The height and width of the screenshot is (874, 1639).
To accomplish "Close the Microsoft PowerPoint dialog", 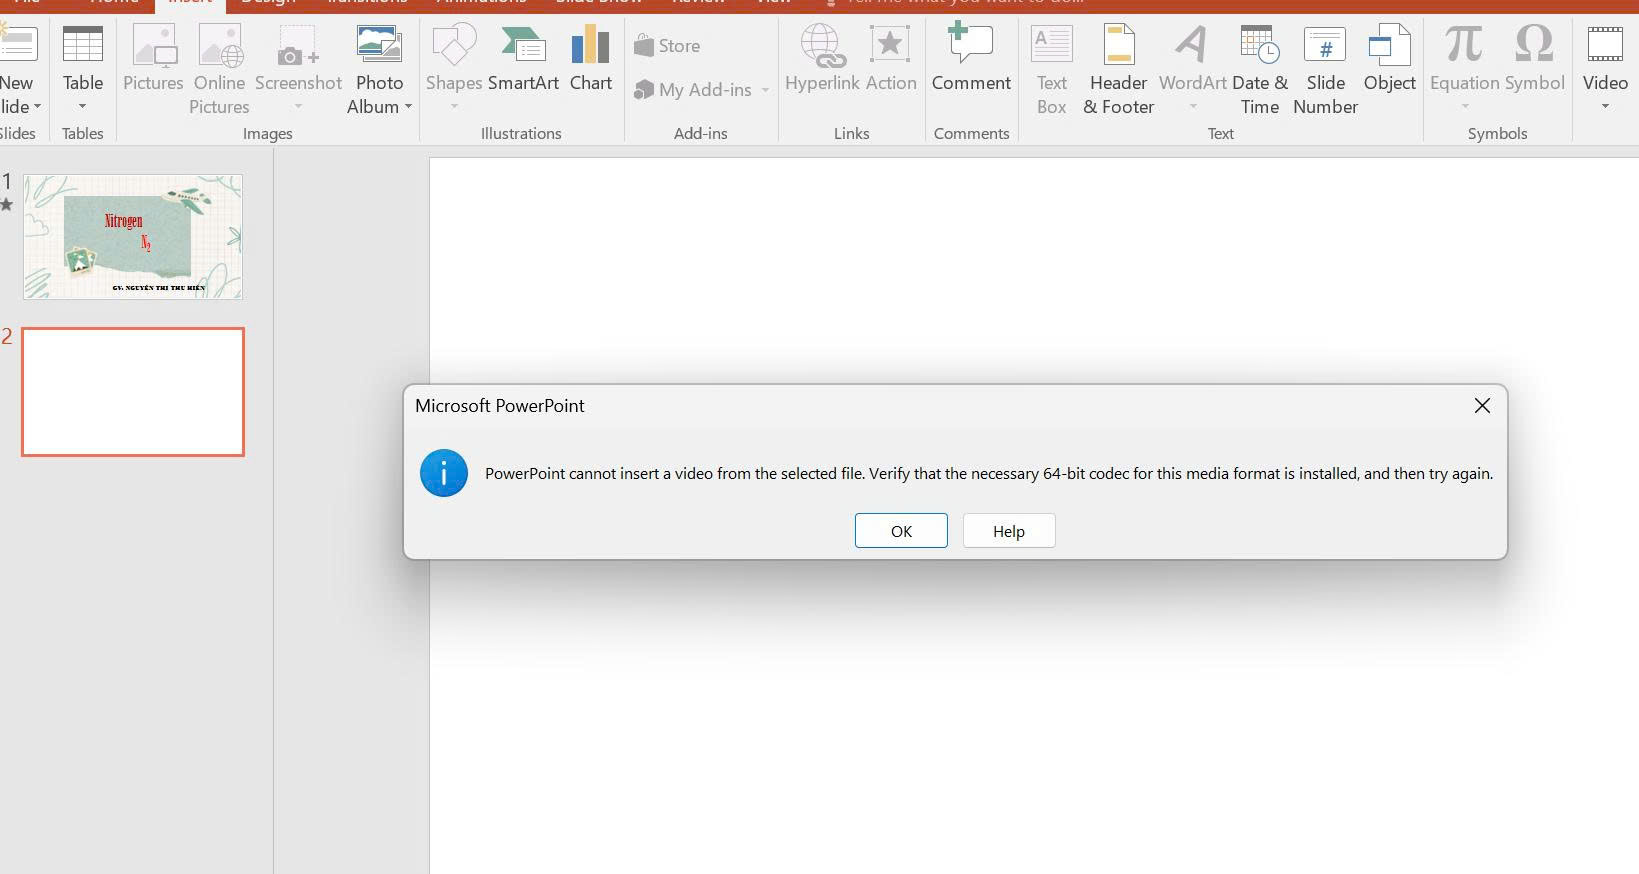I will point(1482,406).
